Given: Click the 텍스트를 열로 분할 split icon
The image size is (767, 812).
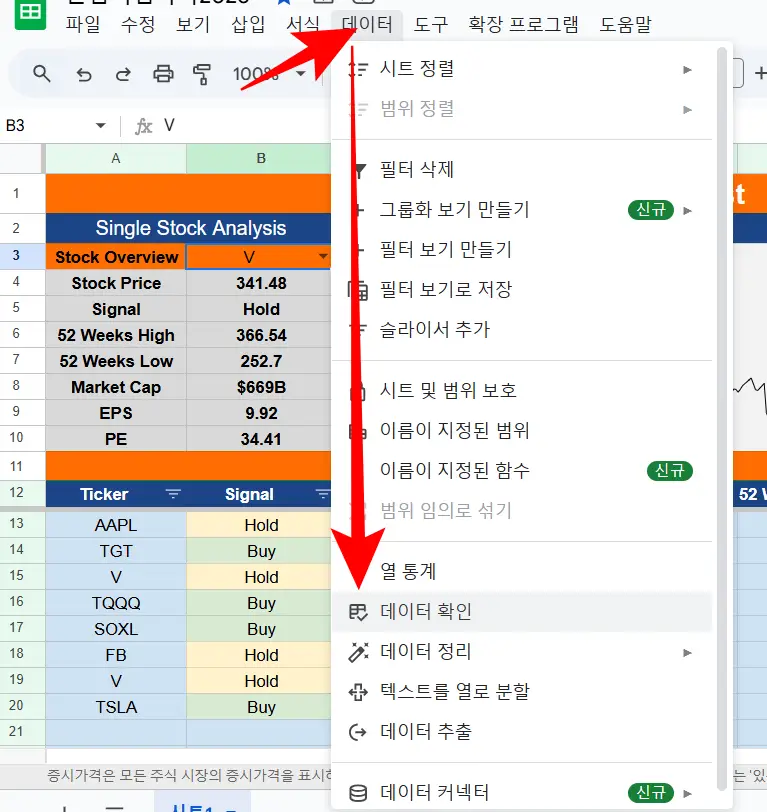Looking at the screenshot, I should 358,692.
